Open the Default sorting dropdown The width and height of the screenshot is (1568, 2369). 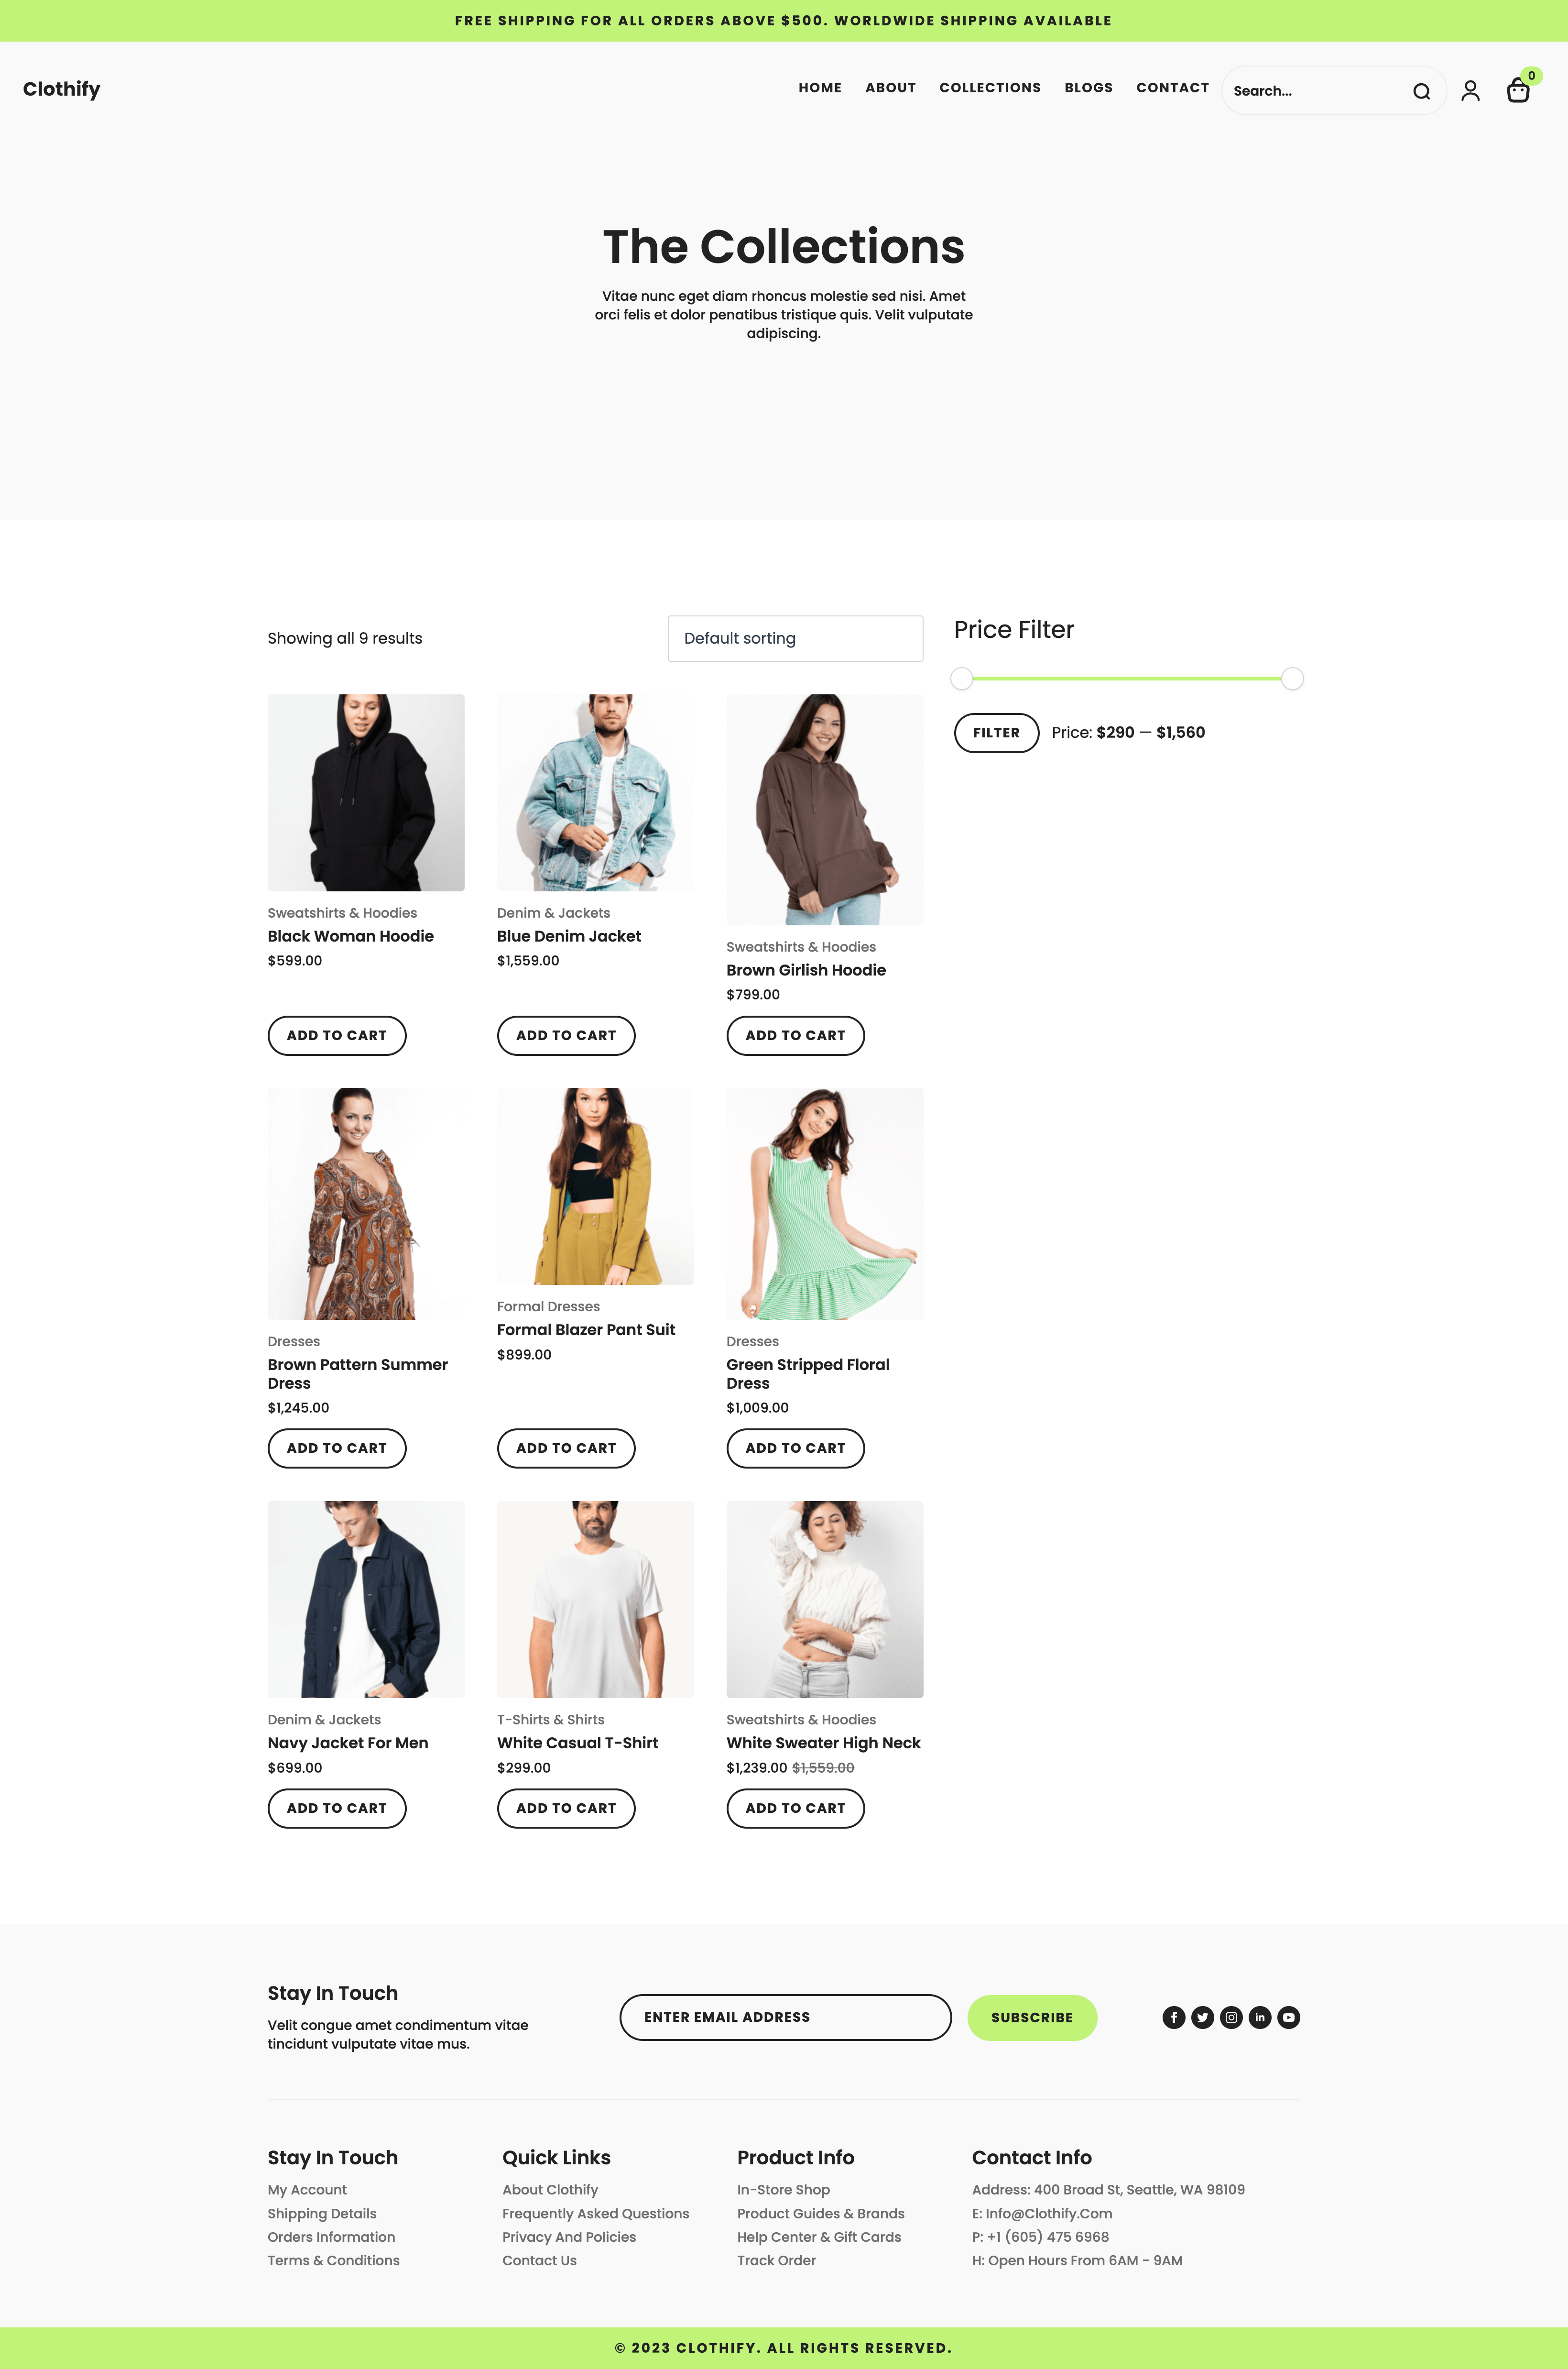(795, 638)
